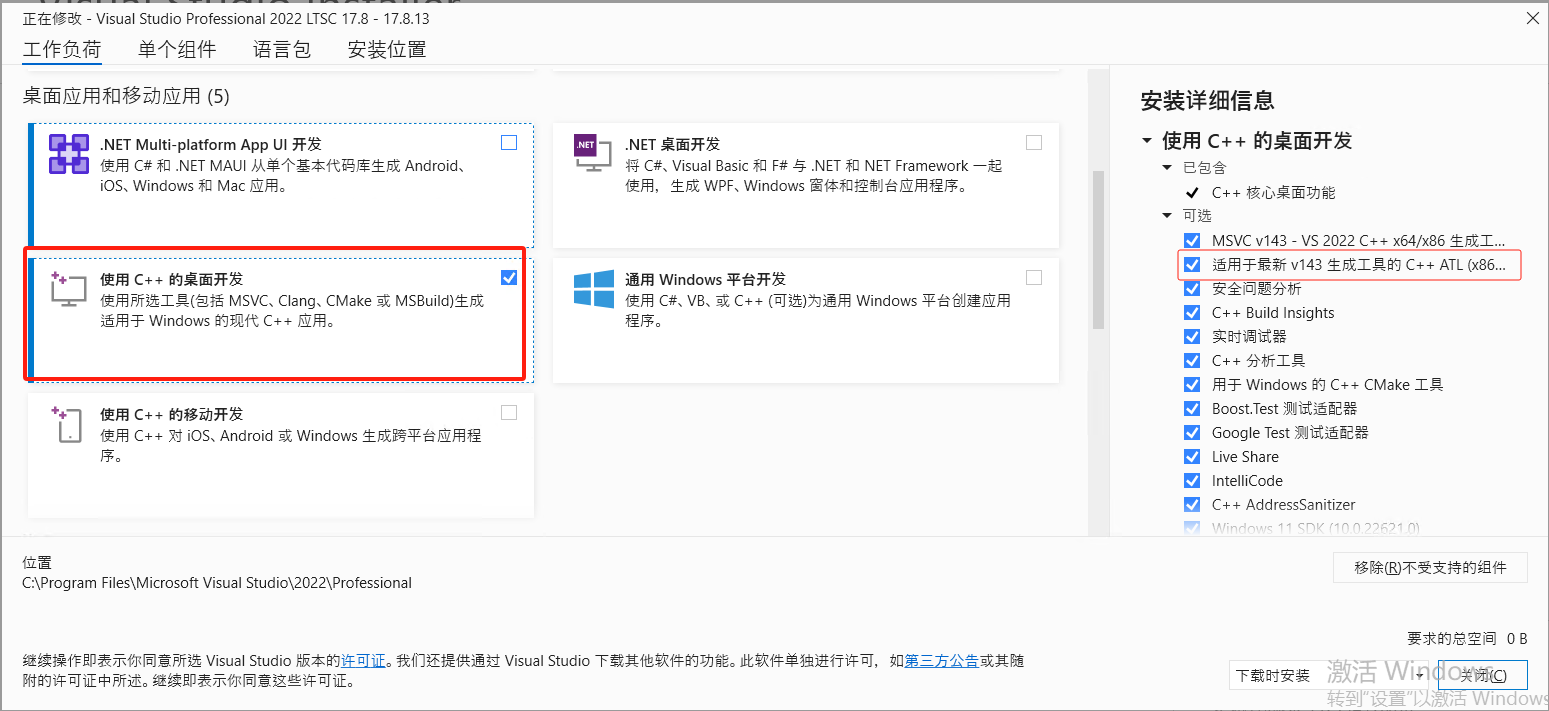Click the 移除不受支持的组件 button
This screenshot has width=1549, height=711.
pyautogui.click(x=1430, y=567)
